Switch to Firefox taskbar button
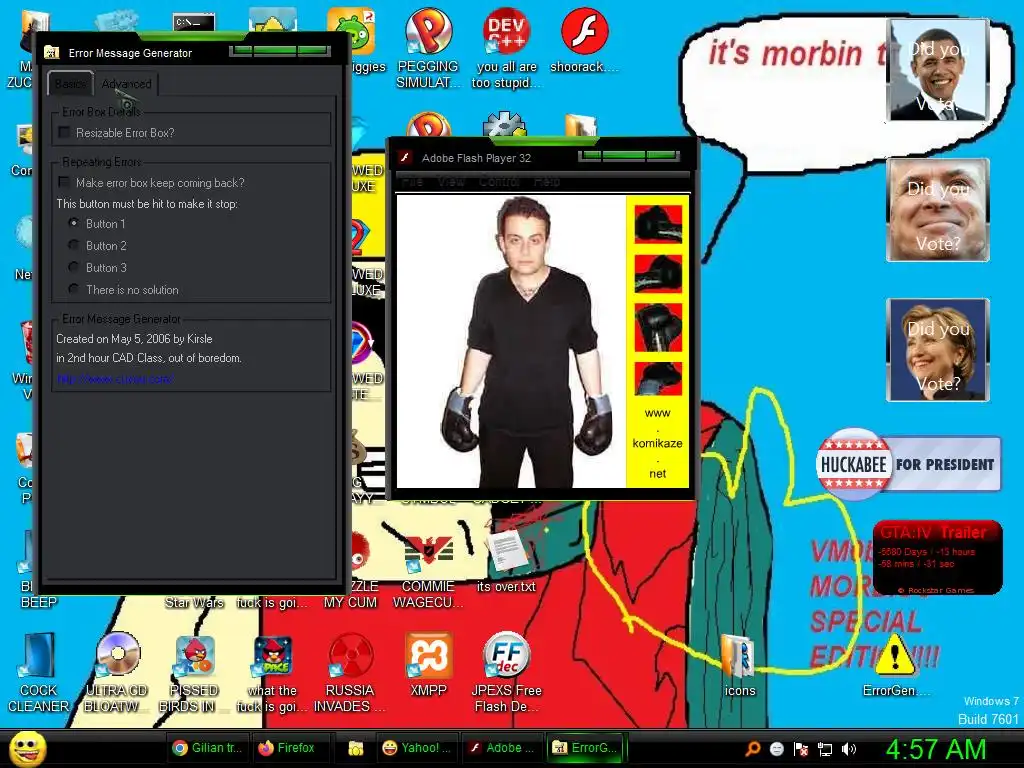The image size is (1024, 768). click(286, 748)
